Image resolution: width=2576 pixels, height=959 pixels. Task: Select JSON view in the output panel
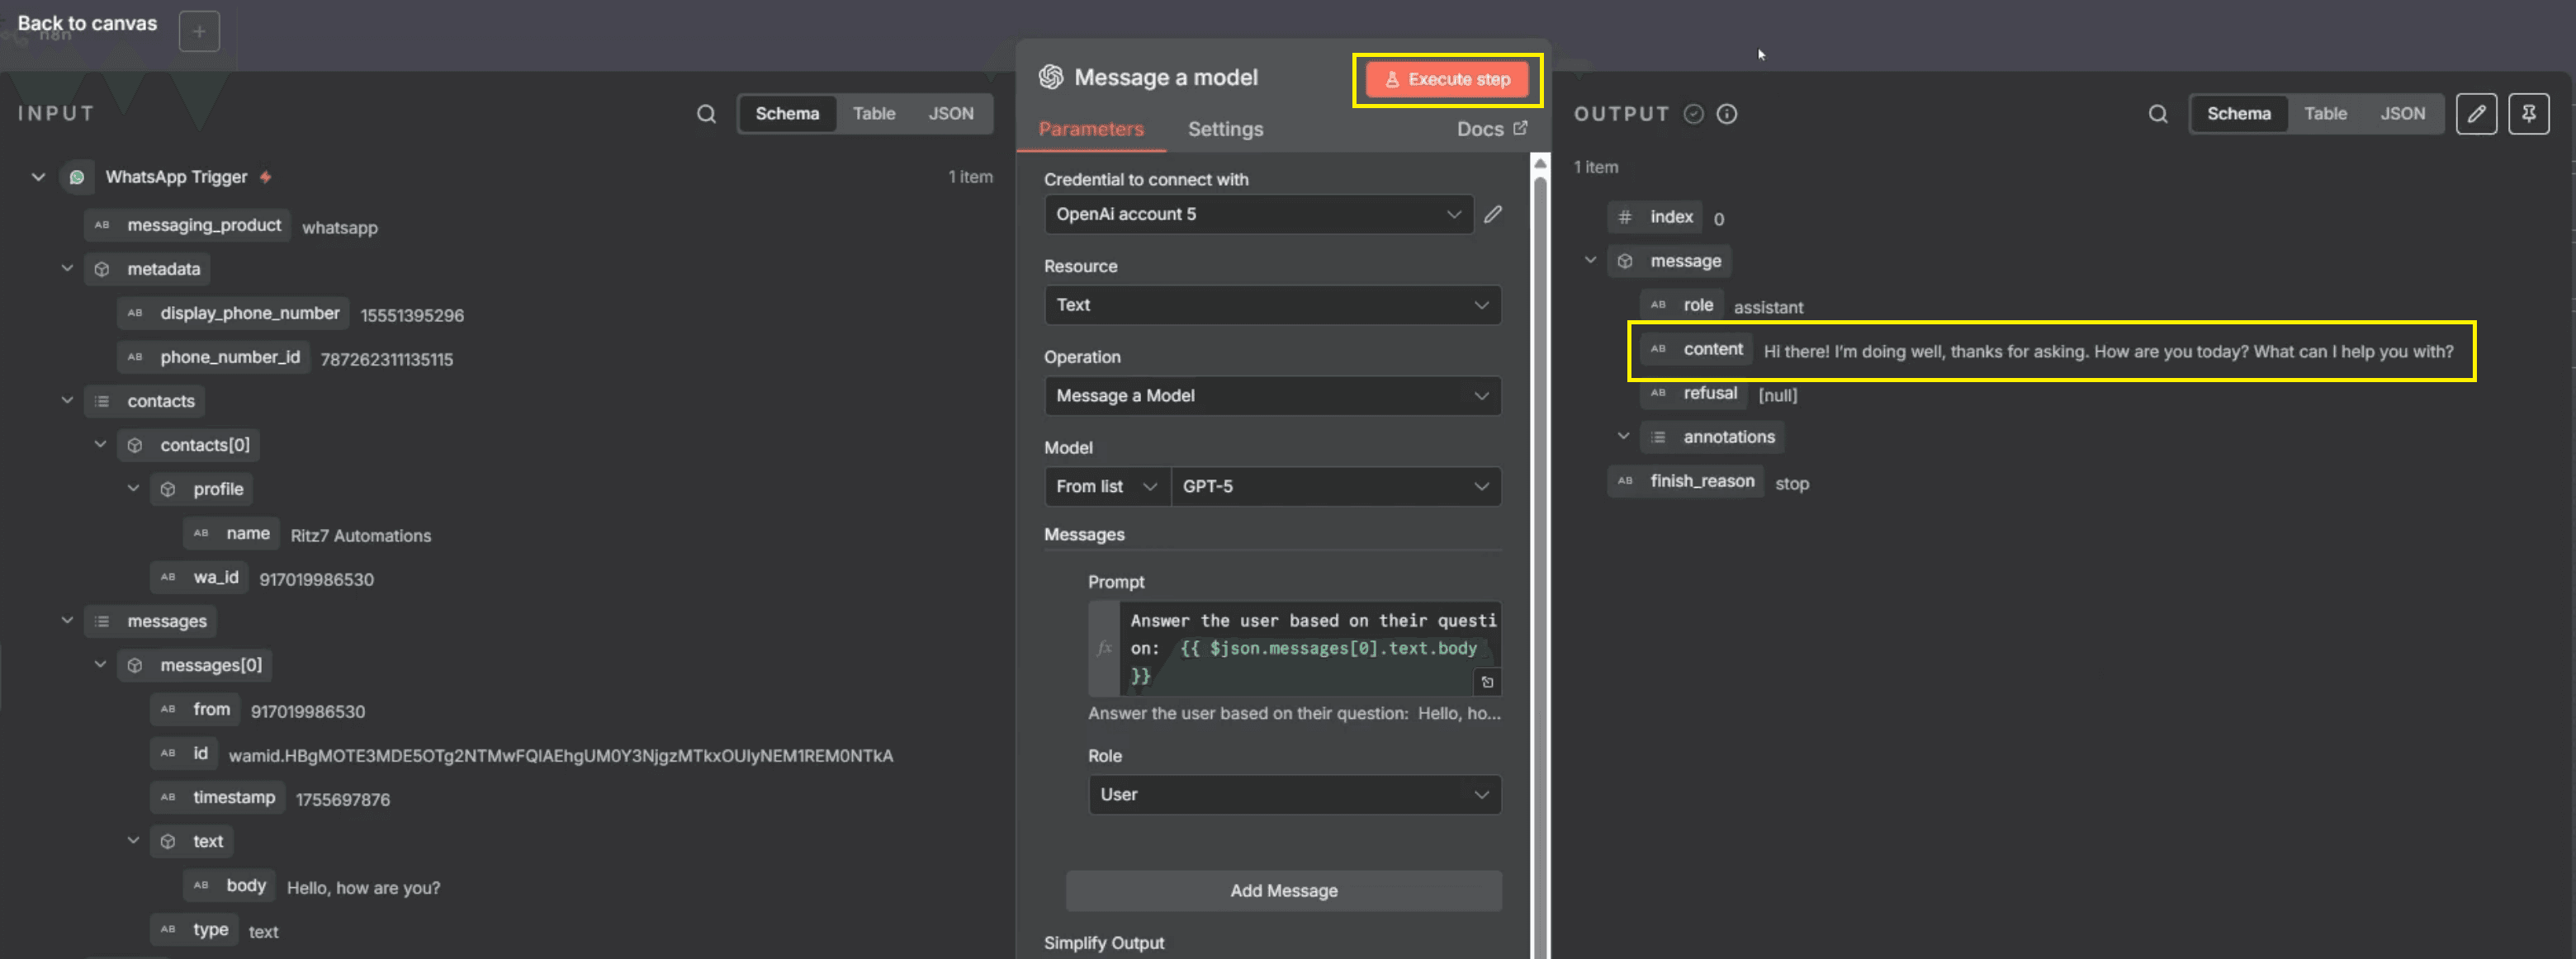point(2403,113)
